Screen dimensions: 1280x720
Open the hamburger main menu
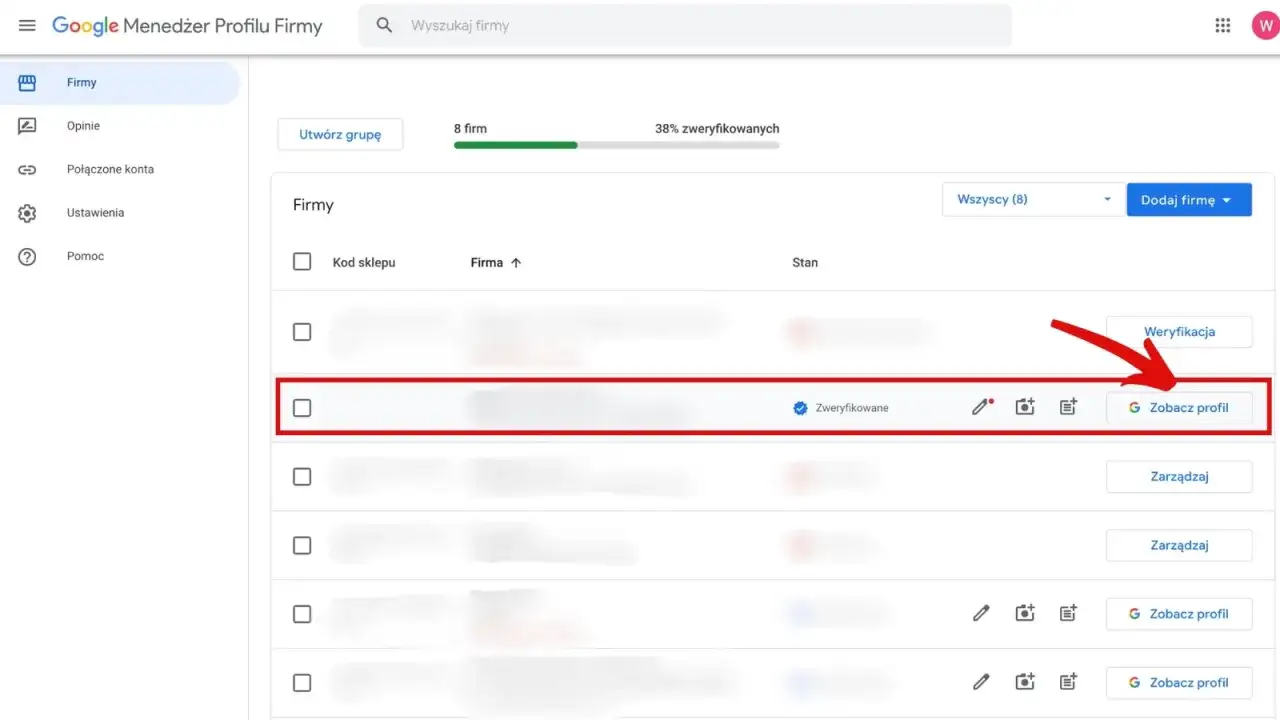click(x=27, y=26)
